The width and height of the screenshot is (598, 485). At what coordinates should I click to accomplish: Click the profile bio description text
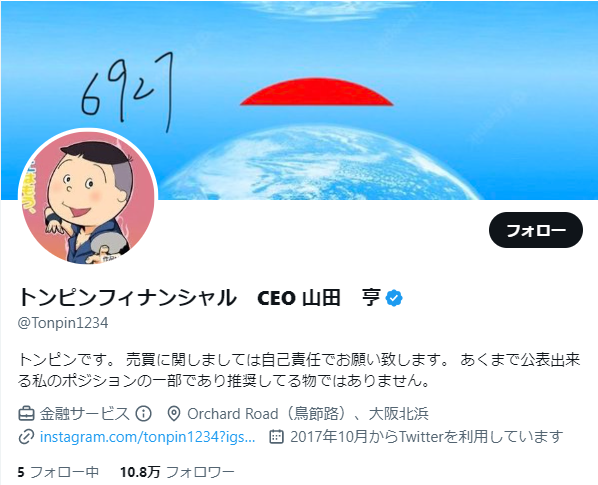click(299, 370)
